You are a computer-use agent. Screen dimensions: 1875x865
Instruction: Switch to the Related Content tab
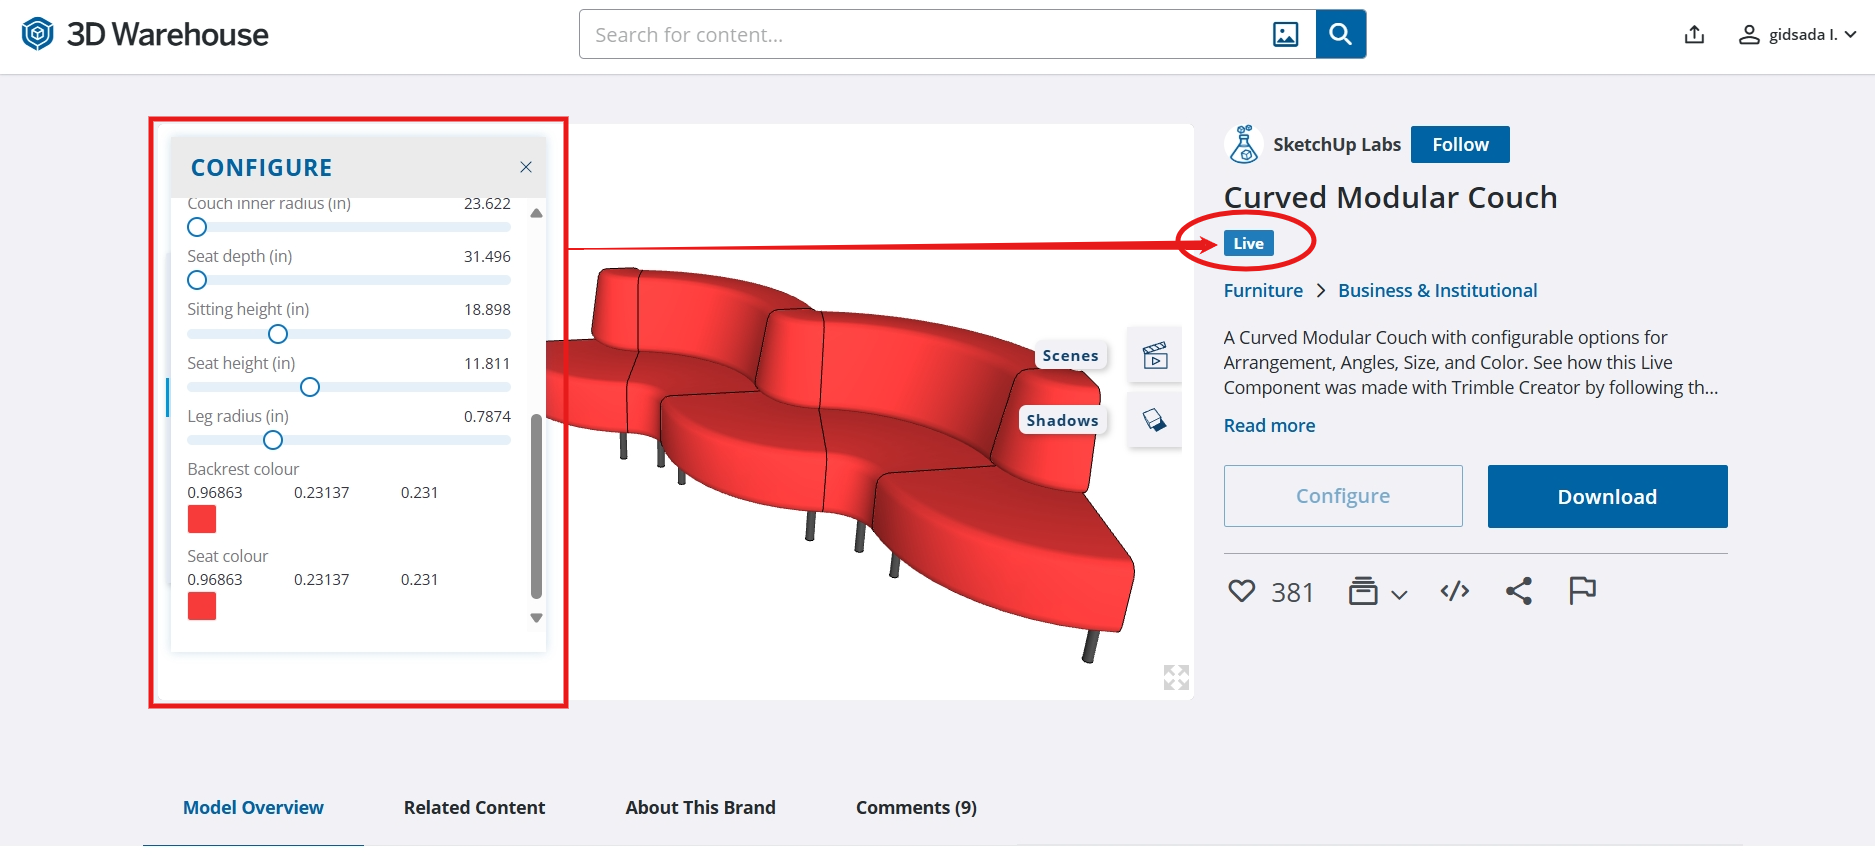tap(474, 808)
